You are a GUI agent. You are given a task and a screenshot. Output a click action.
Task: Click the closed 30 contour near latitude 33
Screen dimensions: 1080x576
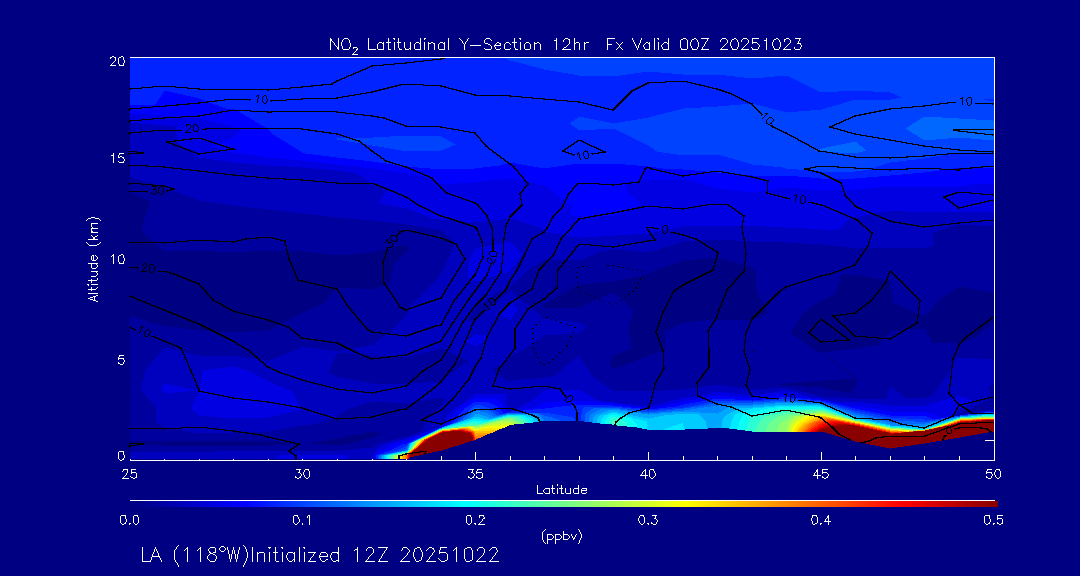pyautogui.click(x=422, y=269)
